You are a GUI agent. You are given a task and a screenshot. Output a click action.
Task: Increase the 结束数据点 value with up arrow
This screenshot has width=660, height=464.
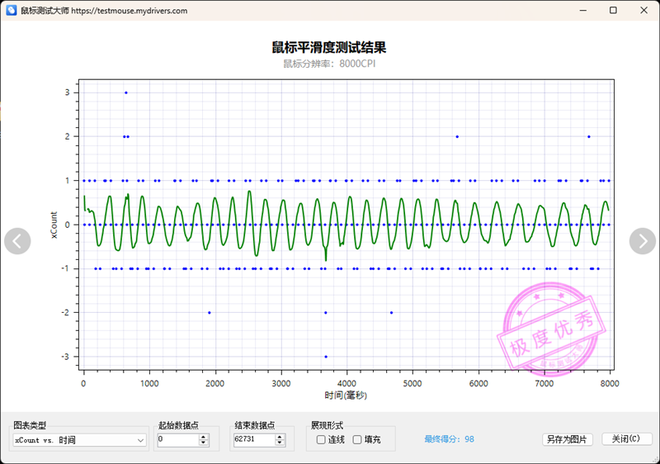(x=281, y=436)
